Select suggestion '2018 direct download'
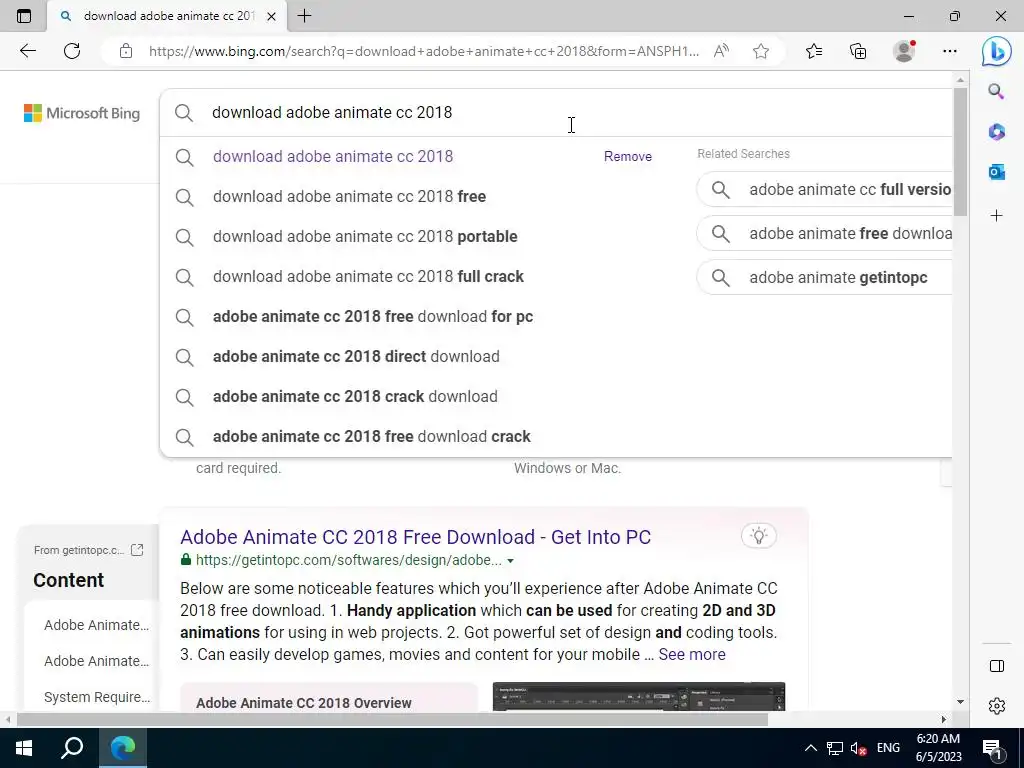The image size is (1024, 768). pos(356,357)
